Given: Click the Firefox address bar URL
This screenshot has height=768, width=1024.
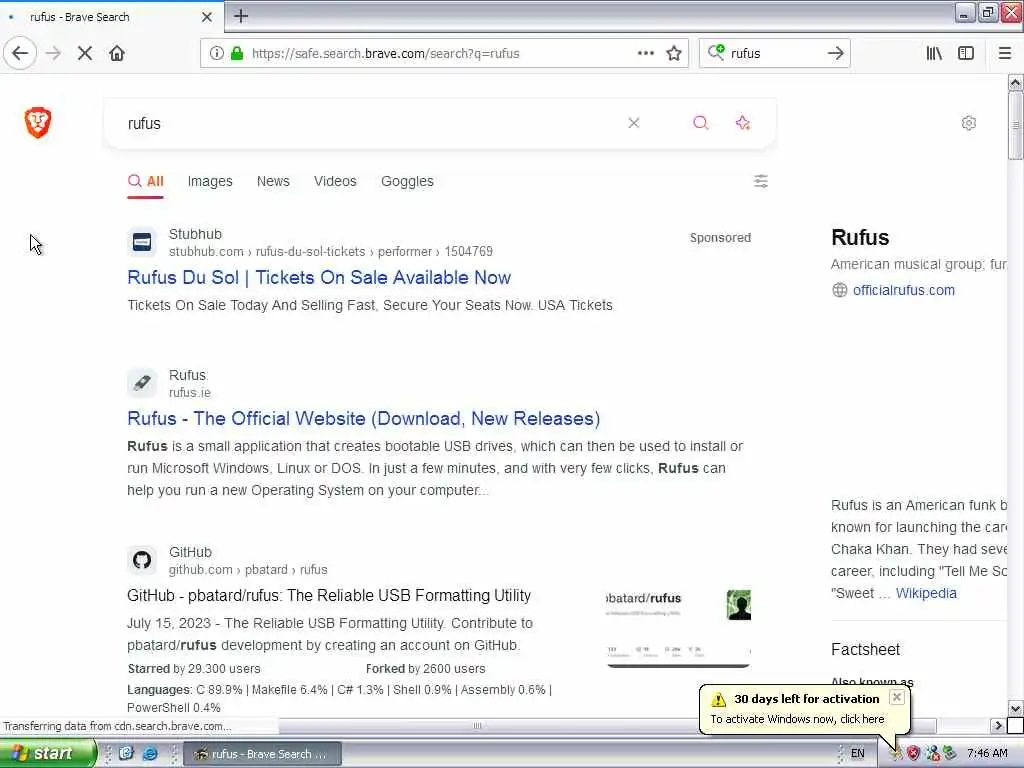Looking at the screenshot, I should coord(385,54).
